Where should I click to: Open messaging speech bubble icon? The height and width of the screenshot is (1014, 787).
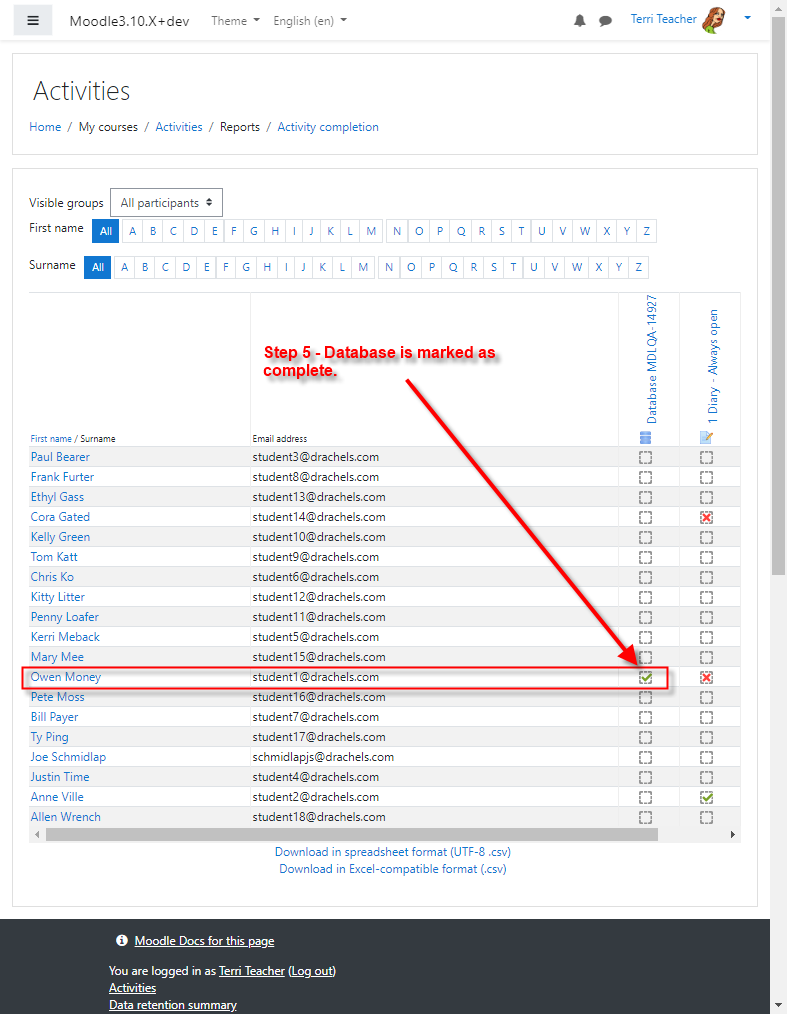[x=605, y=21]
